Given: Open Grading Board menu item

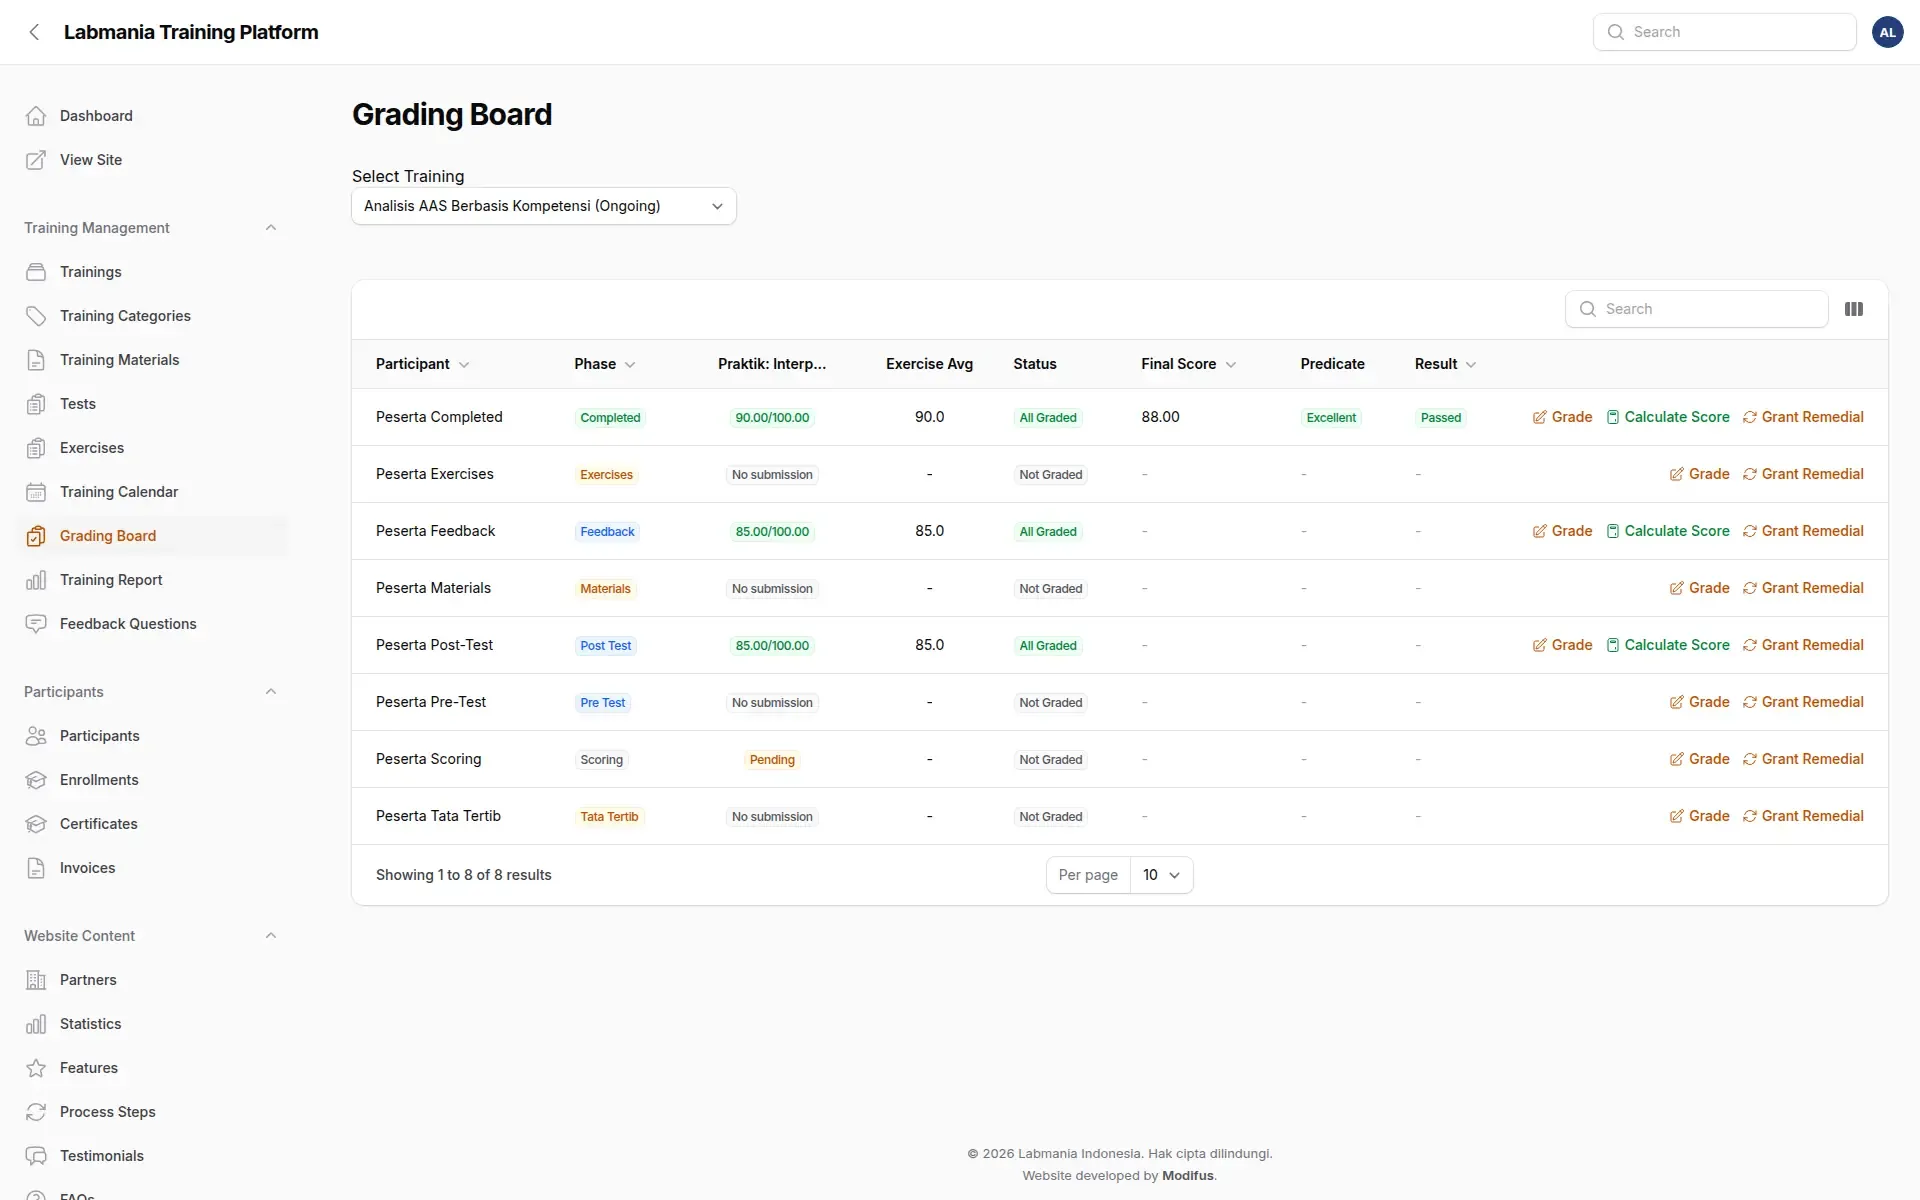Looking at the screenshot, I should click(152, 536).
